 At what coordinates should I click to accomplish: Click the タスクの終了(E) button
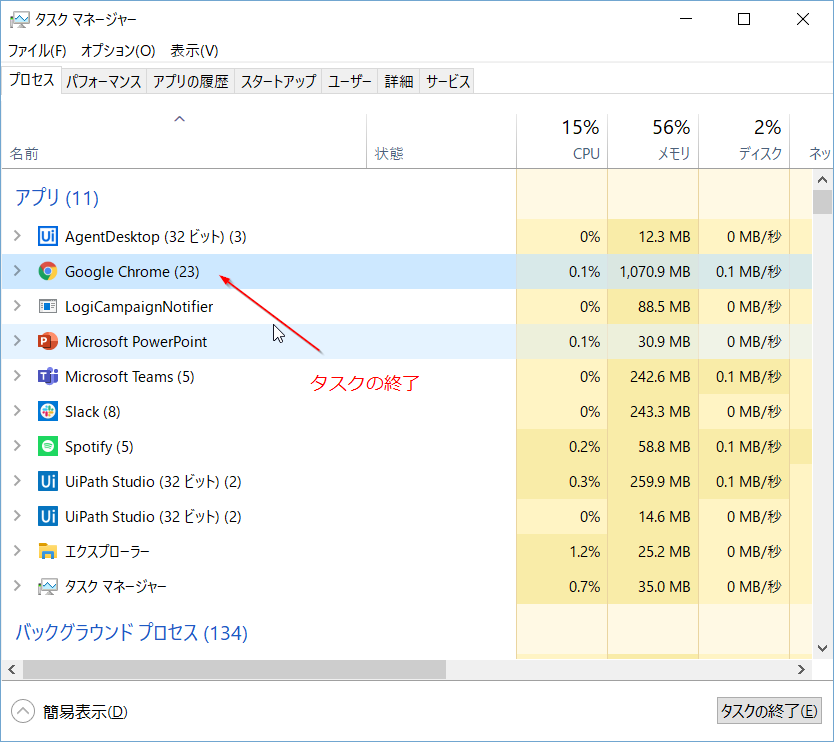click(769, 711)
